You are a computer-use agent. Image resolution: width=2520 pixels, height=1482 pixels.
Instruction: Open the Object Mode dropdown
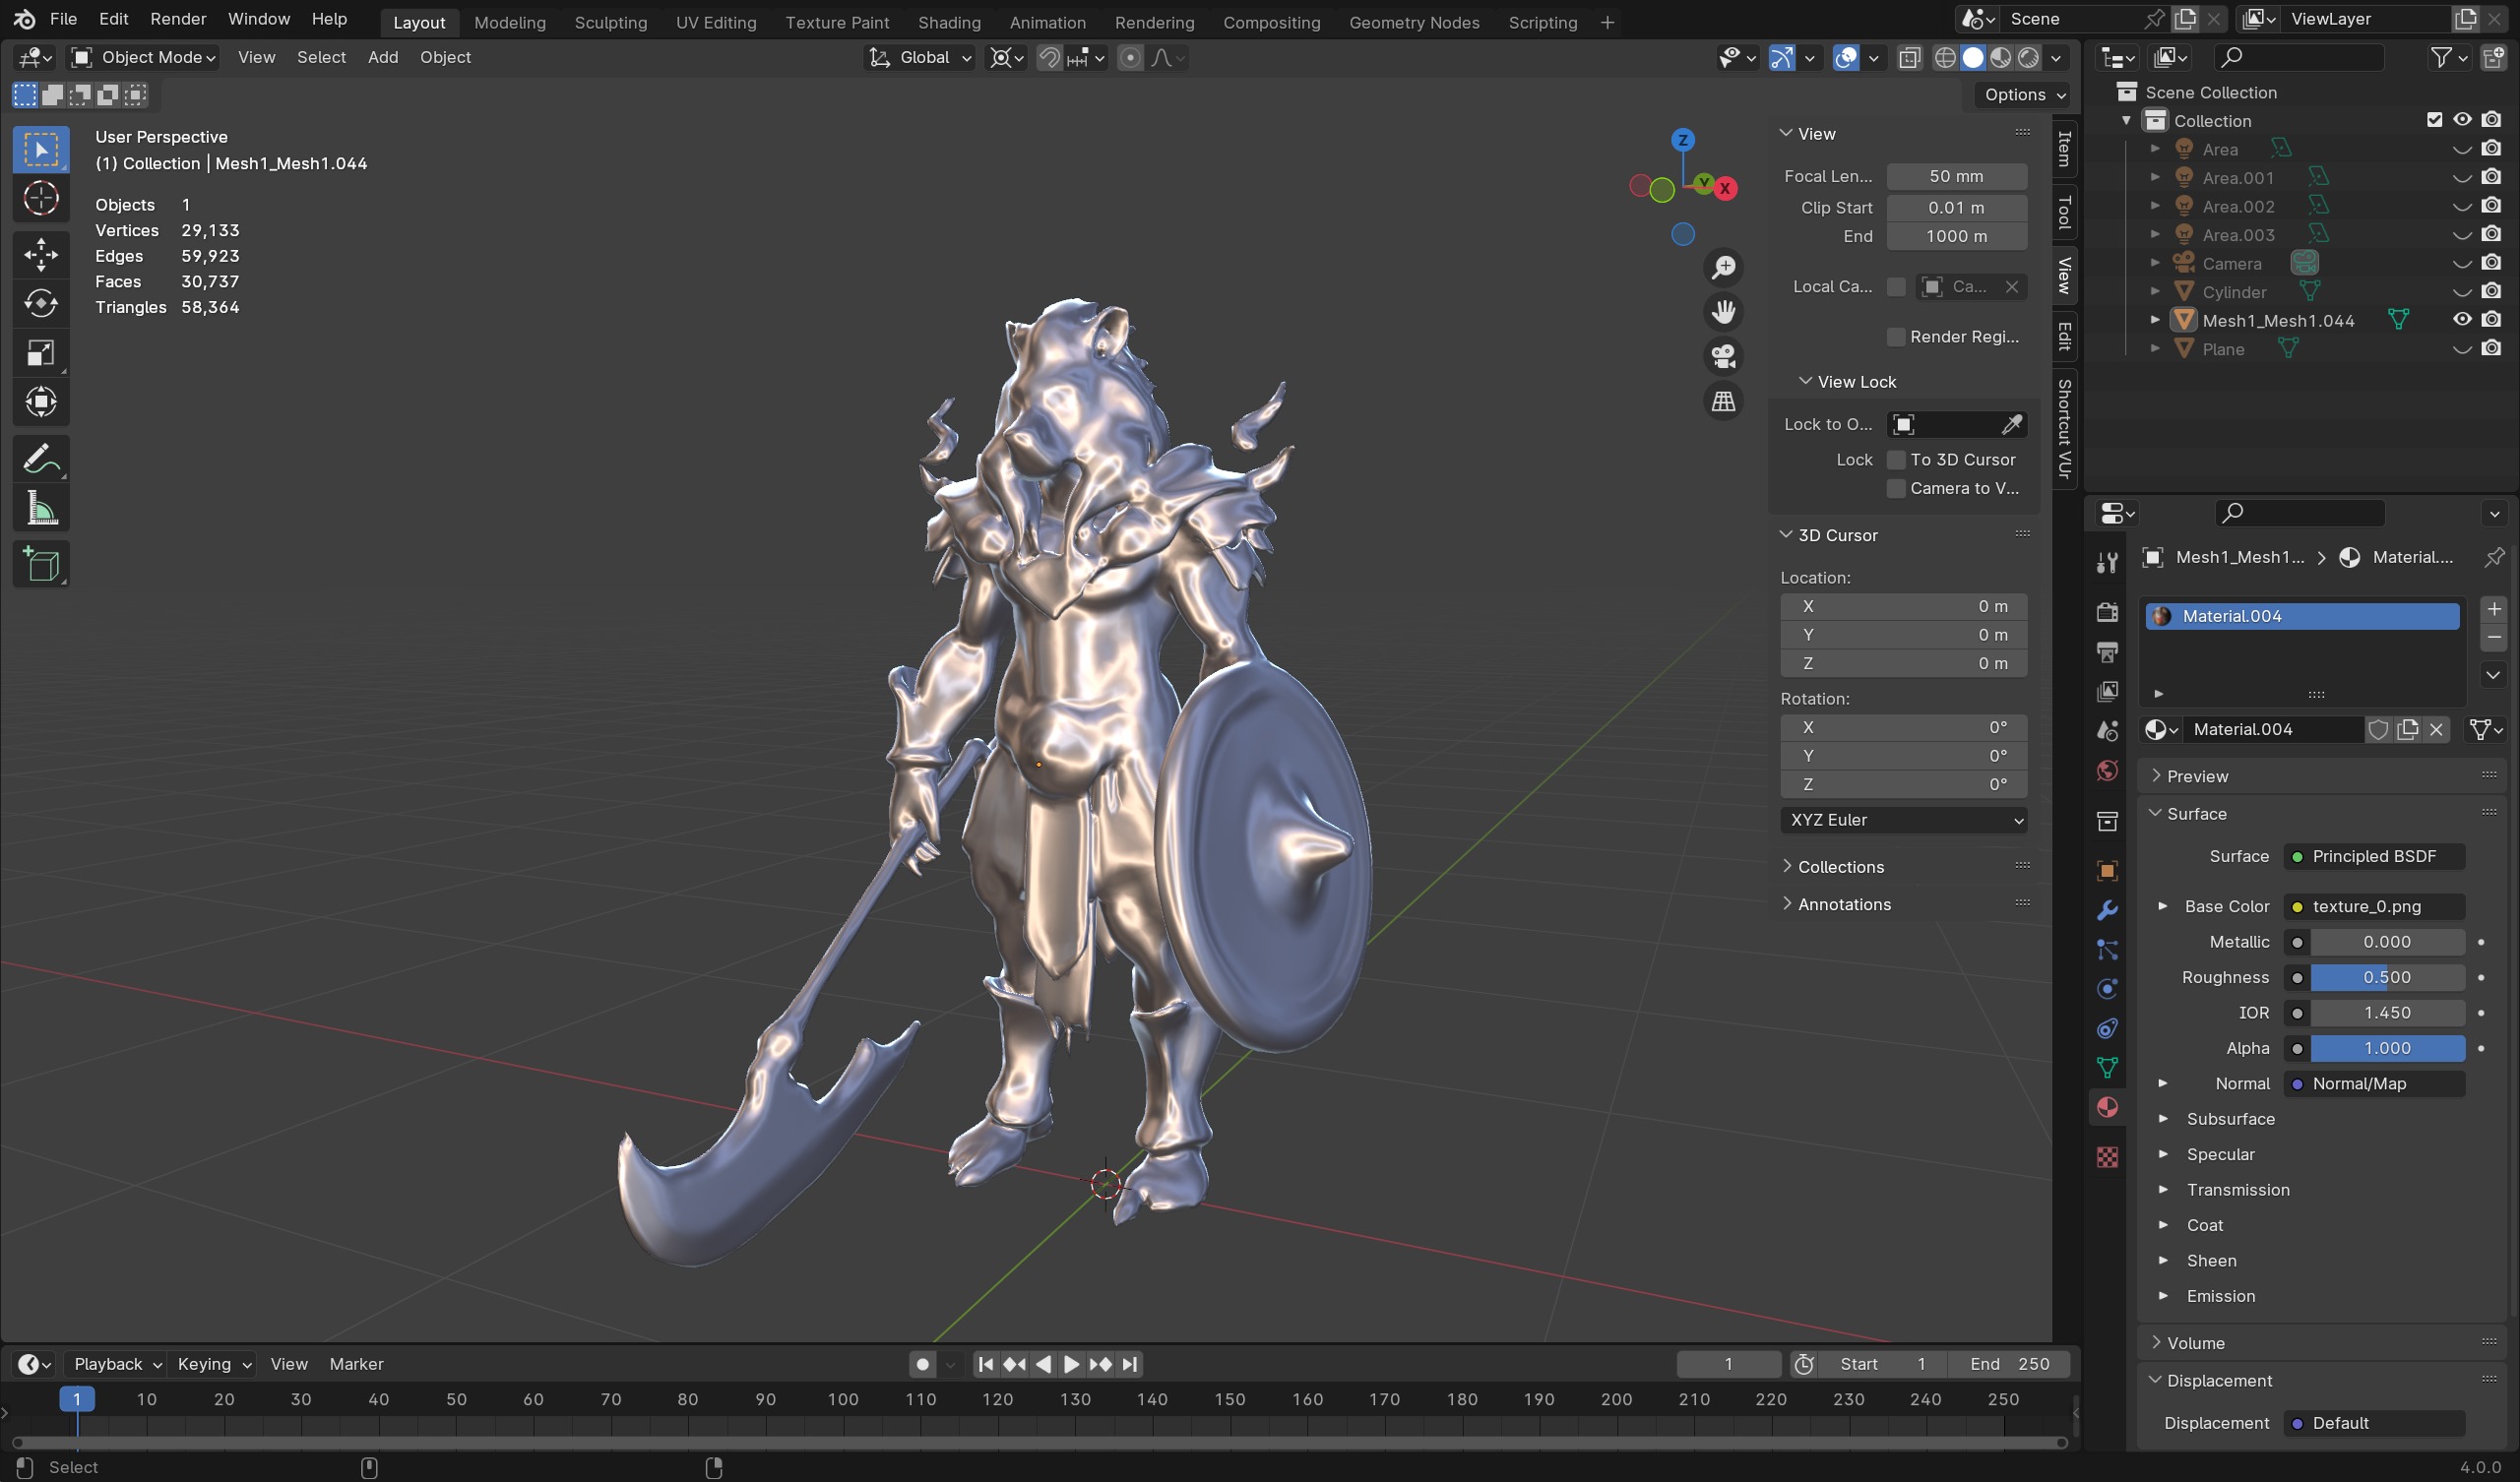(x=143, y=58)
